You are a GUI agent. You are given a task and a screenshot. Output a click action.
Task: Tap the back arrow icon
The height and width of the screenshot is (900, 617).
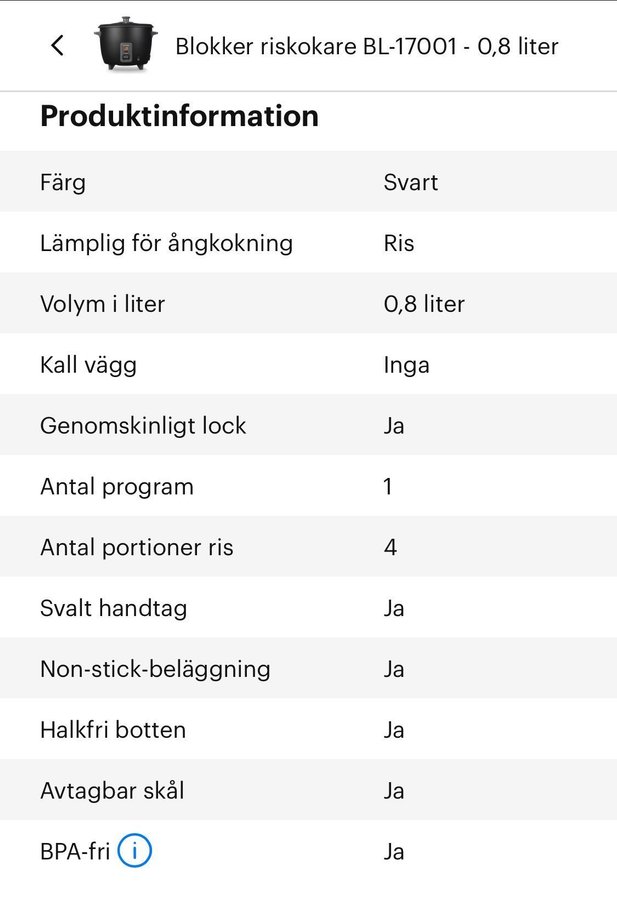[57, 45]
